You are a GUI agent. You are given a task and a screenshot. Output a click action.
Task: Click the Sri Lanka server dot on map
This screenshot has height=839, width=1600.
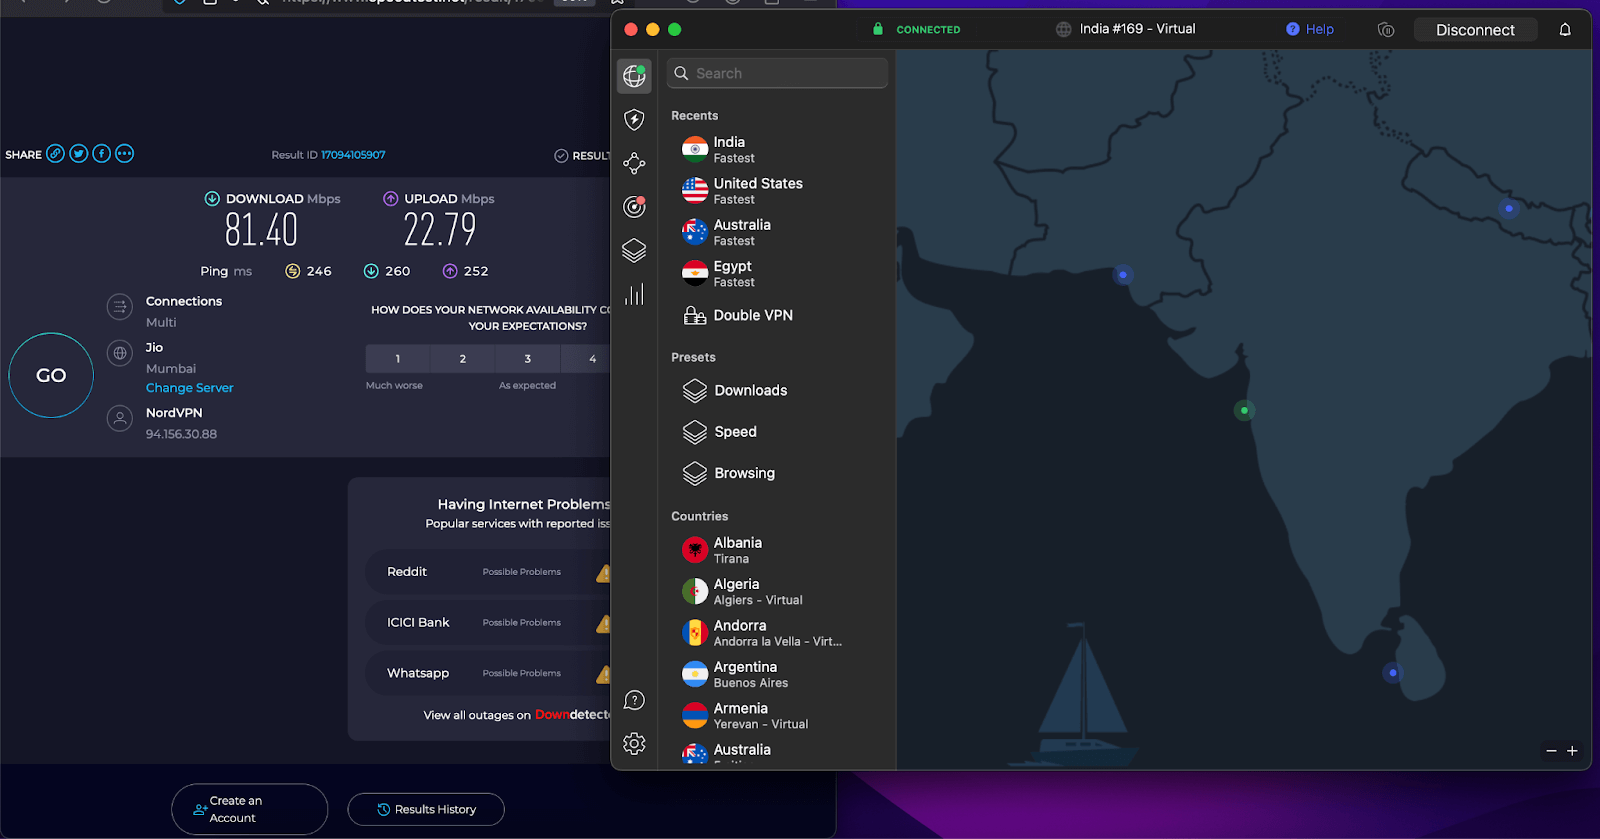(1392, 673)
